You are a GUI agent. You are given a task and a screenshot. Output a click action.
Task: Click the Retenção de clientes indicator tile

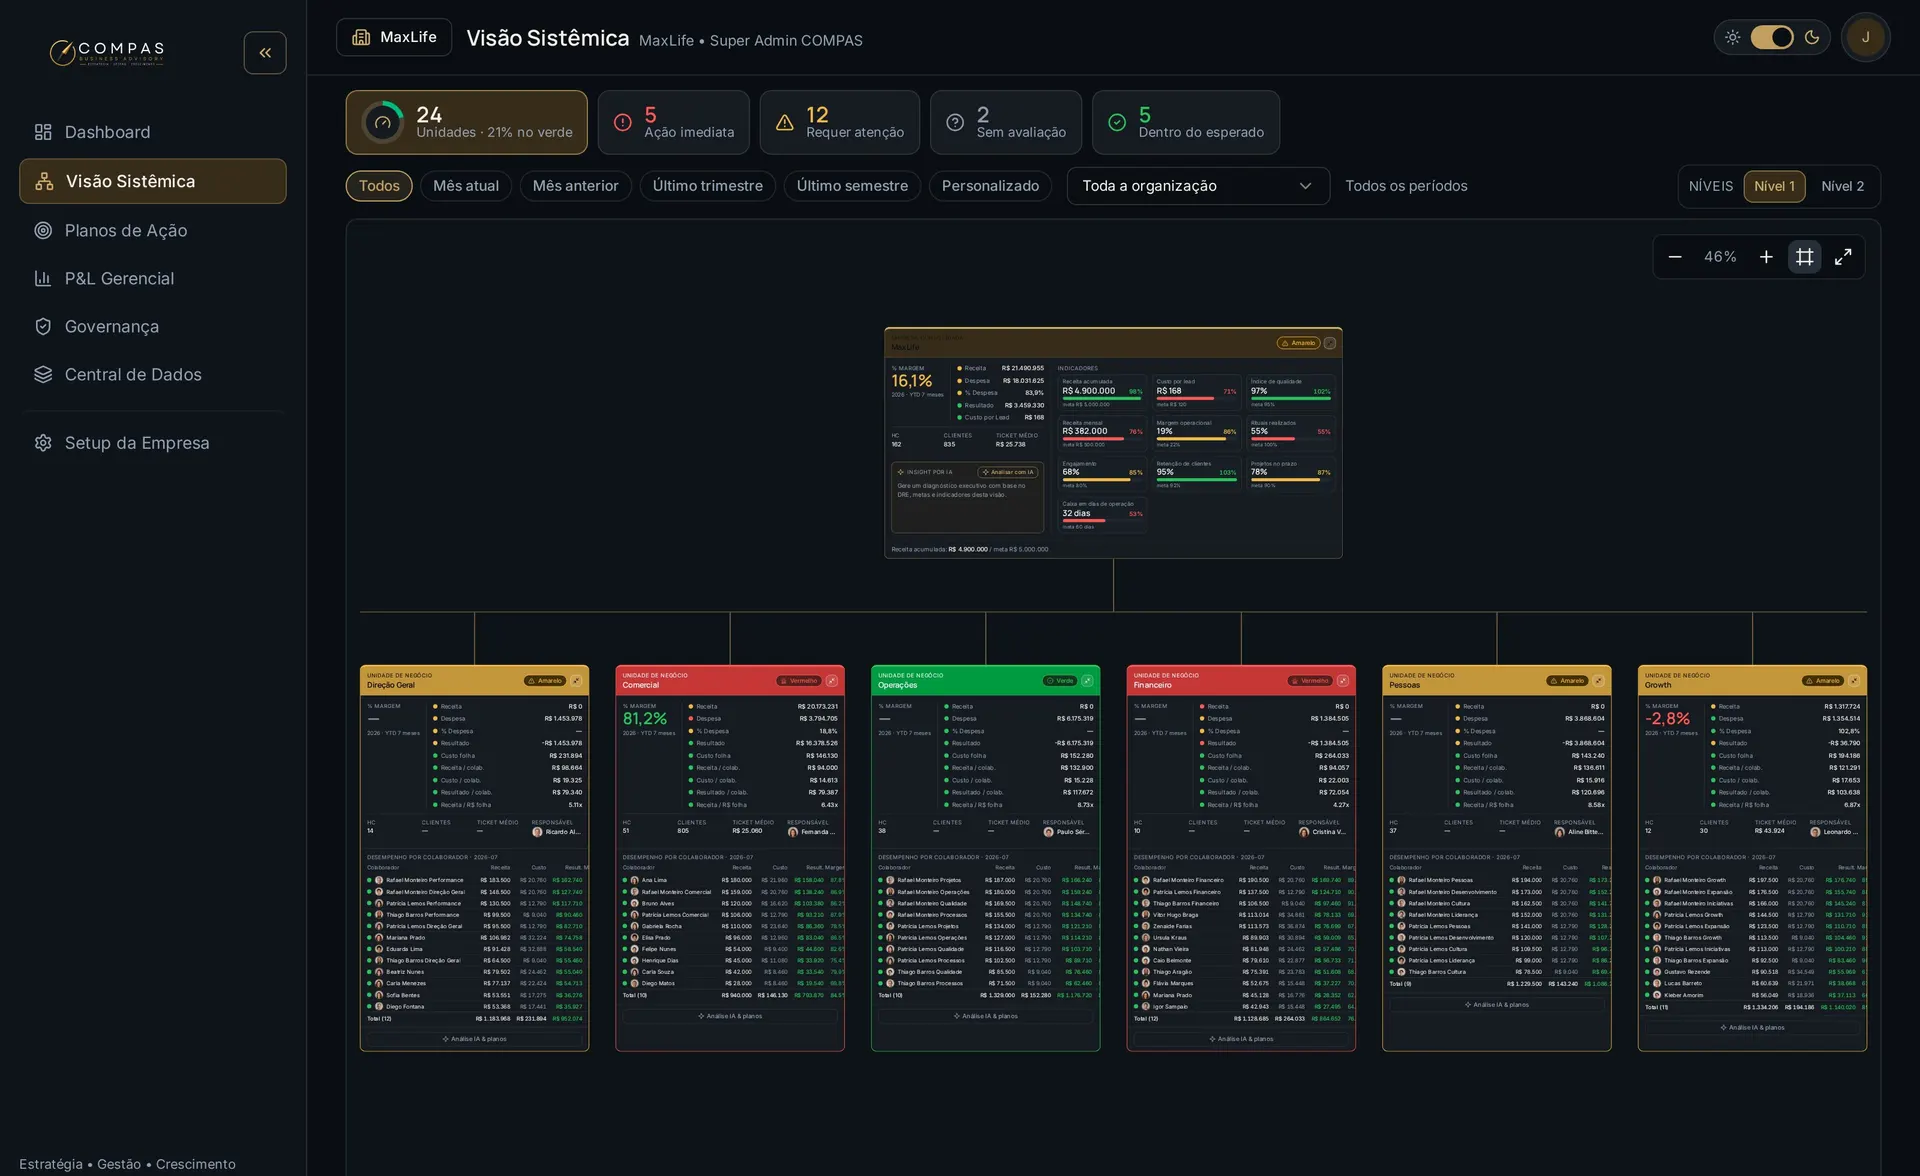pos(1197,474)
